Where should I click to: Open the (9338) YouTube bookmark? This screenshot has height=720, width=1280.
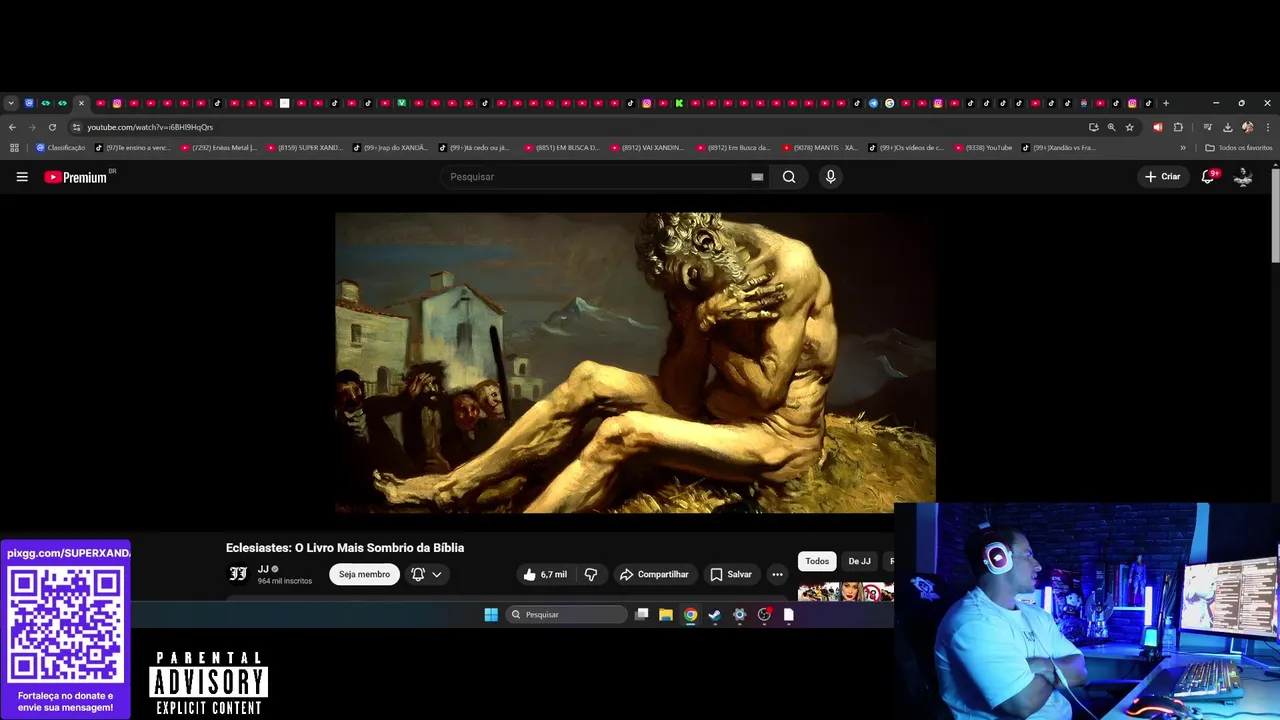pos(984,148)
